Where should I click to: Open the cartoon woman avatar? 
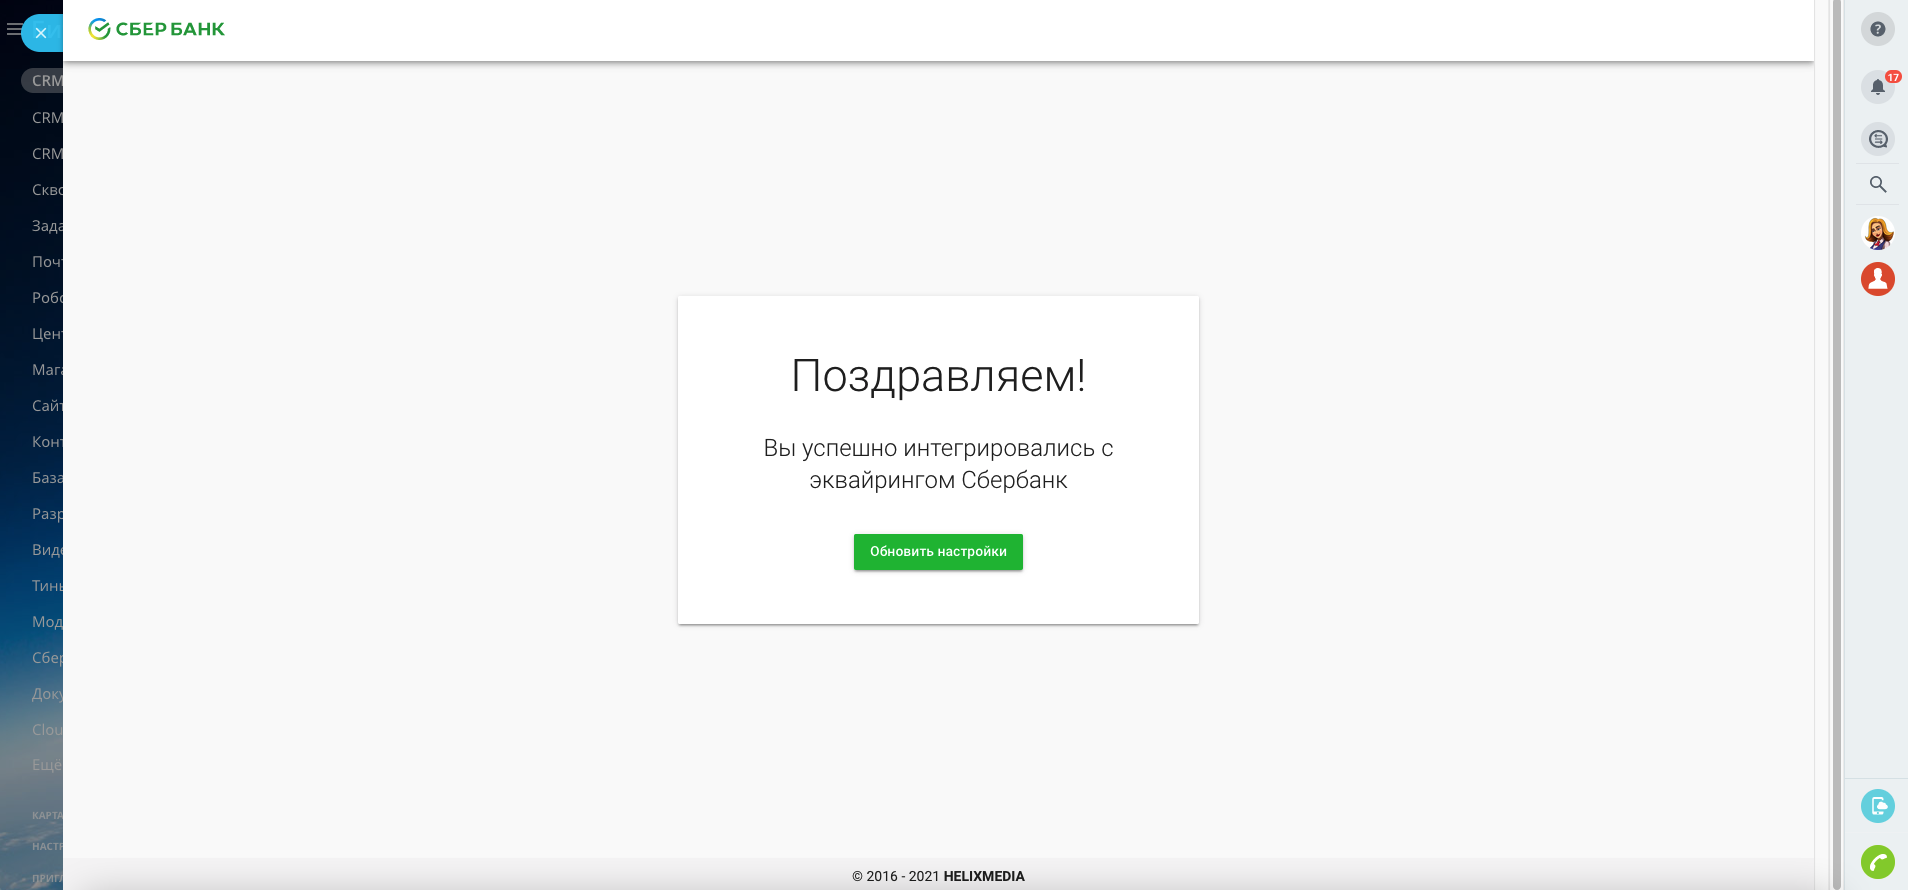1878,233
